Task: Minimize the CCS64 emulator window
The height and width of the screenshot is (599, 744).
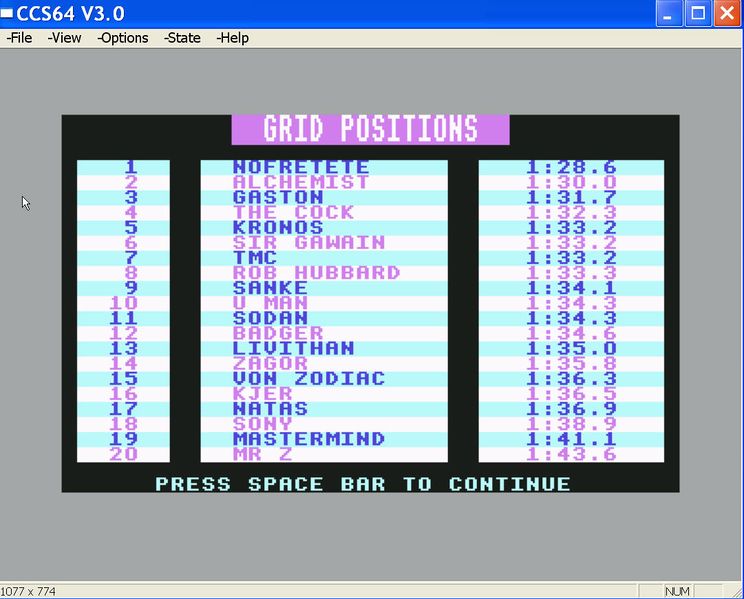Action: click(670, 14)
